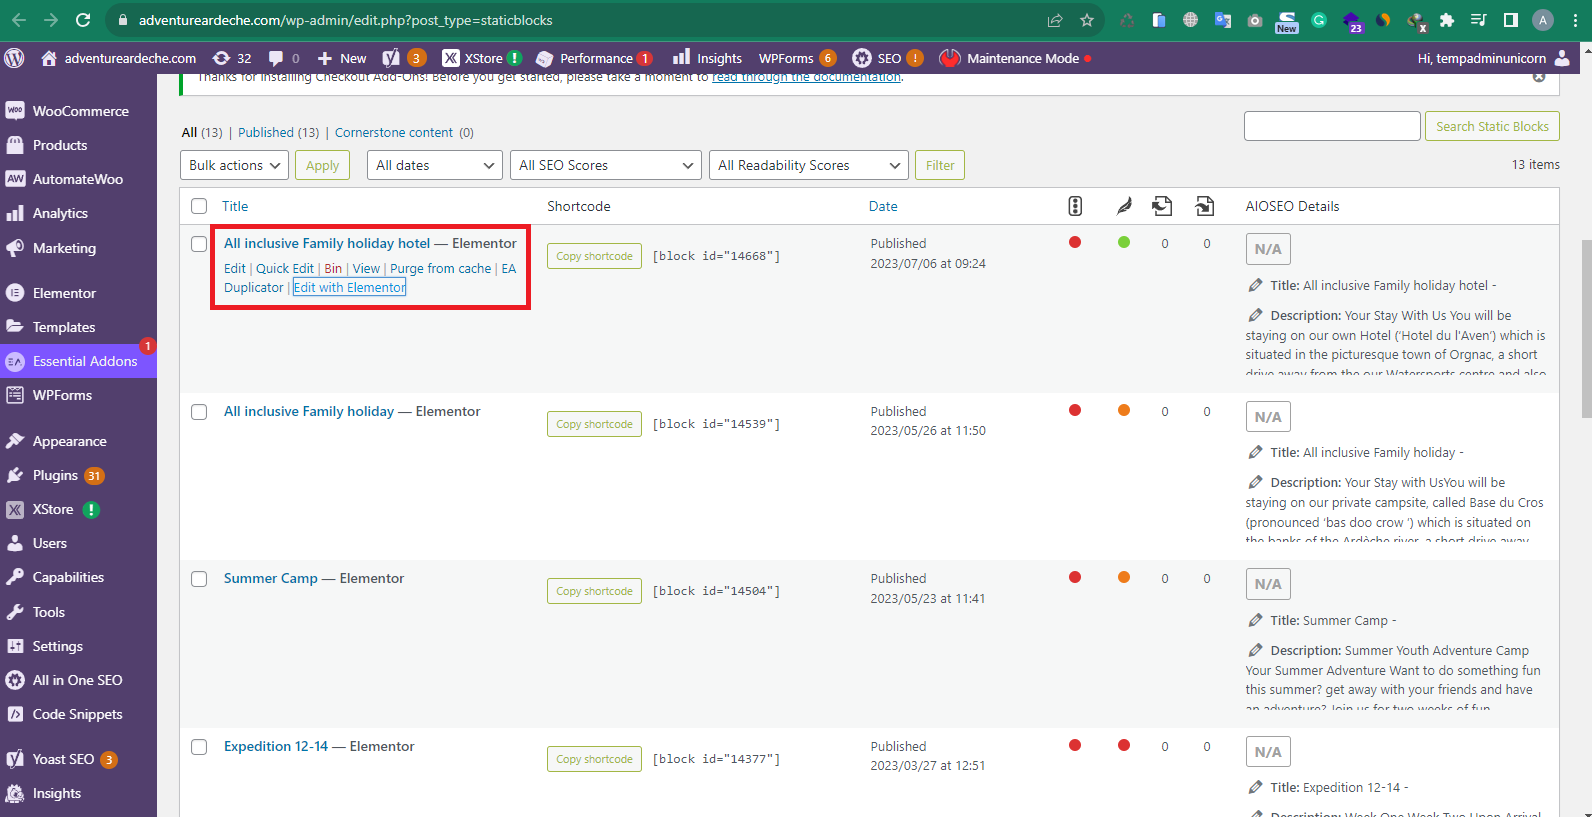
Task: Reload the page with browser refresh button
Action: point(83,20)
